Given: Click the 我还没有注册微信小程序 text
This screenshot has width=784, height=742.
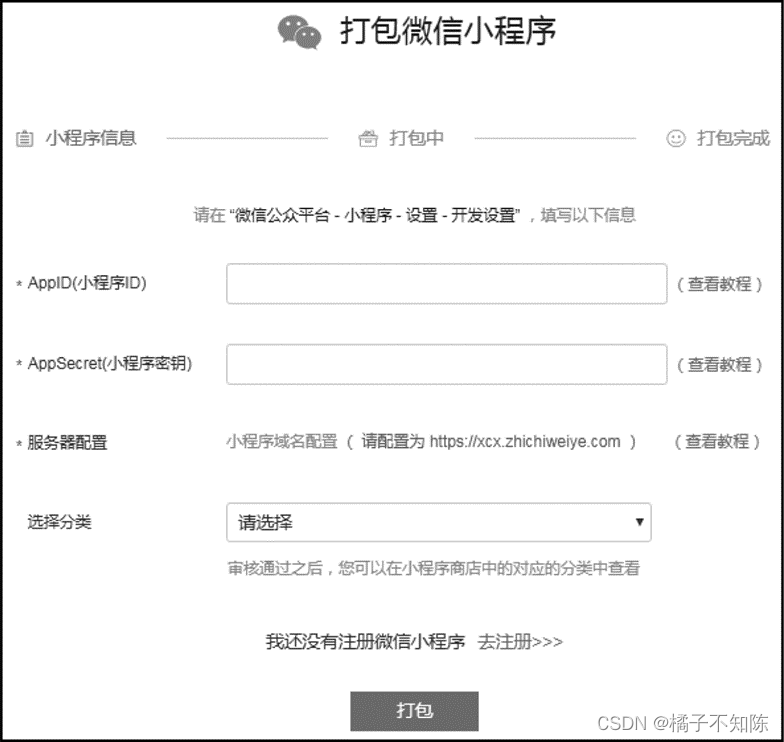Looking at the screenshot, I should [365, 642].
